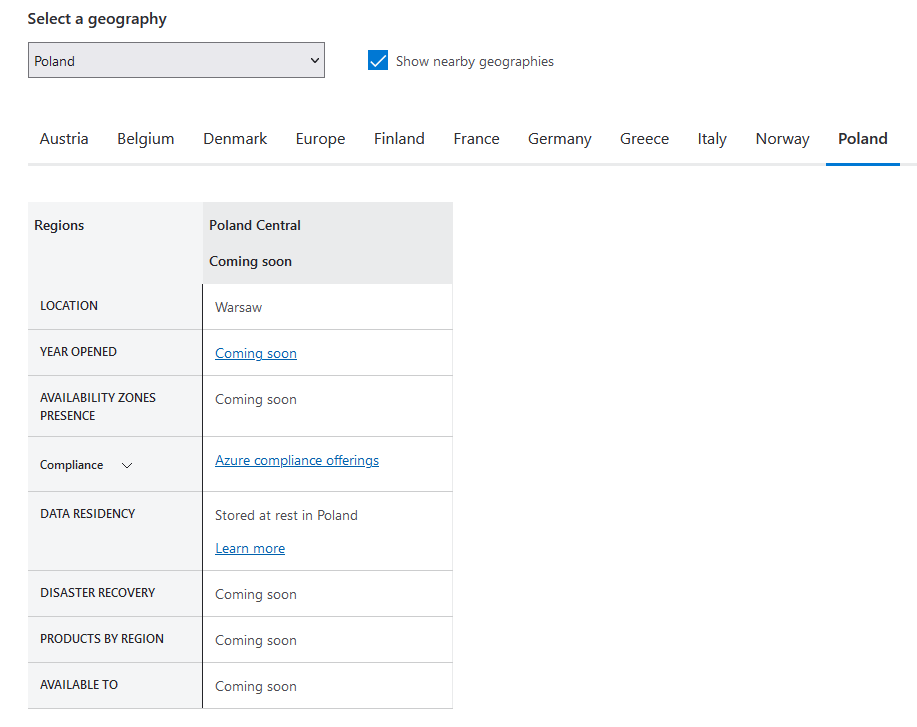Switch to the Belgium tab
Viewport: 917px width, 727px height.
coord(146,139)
